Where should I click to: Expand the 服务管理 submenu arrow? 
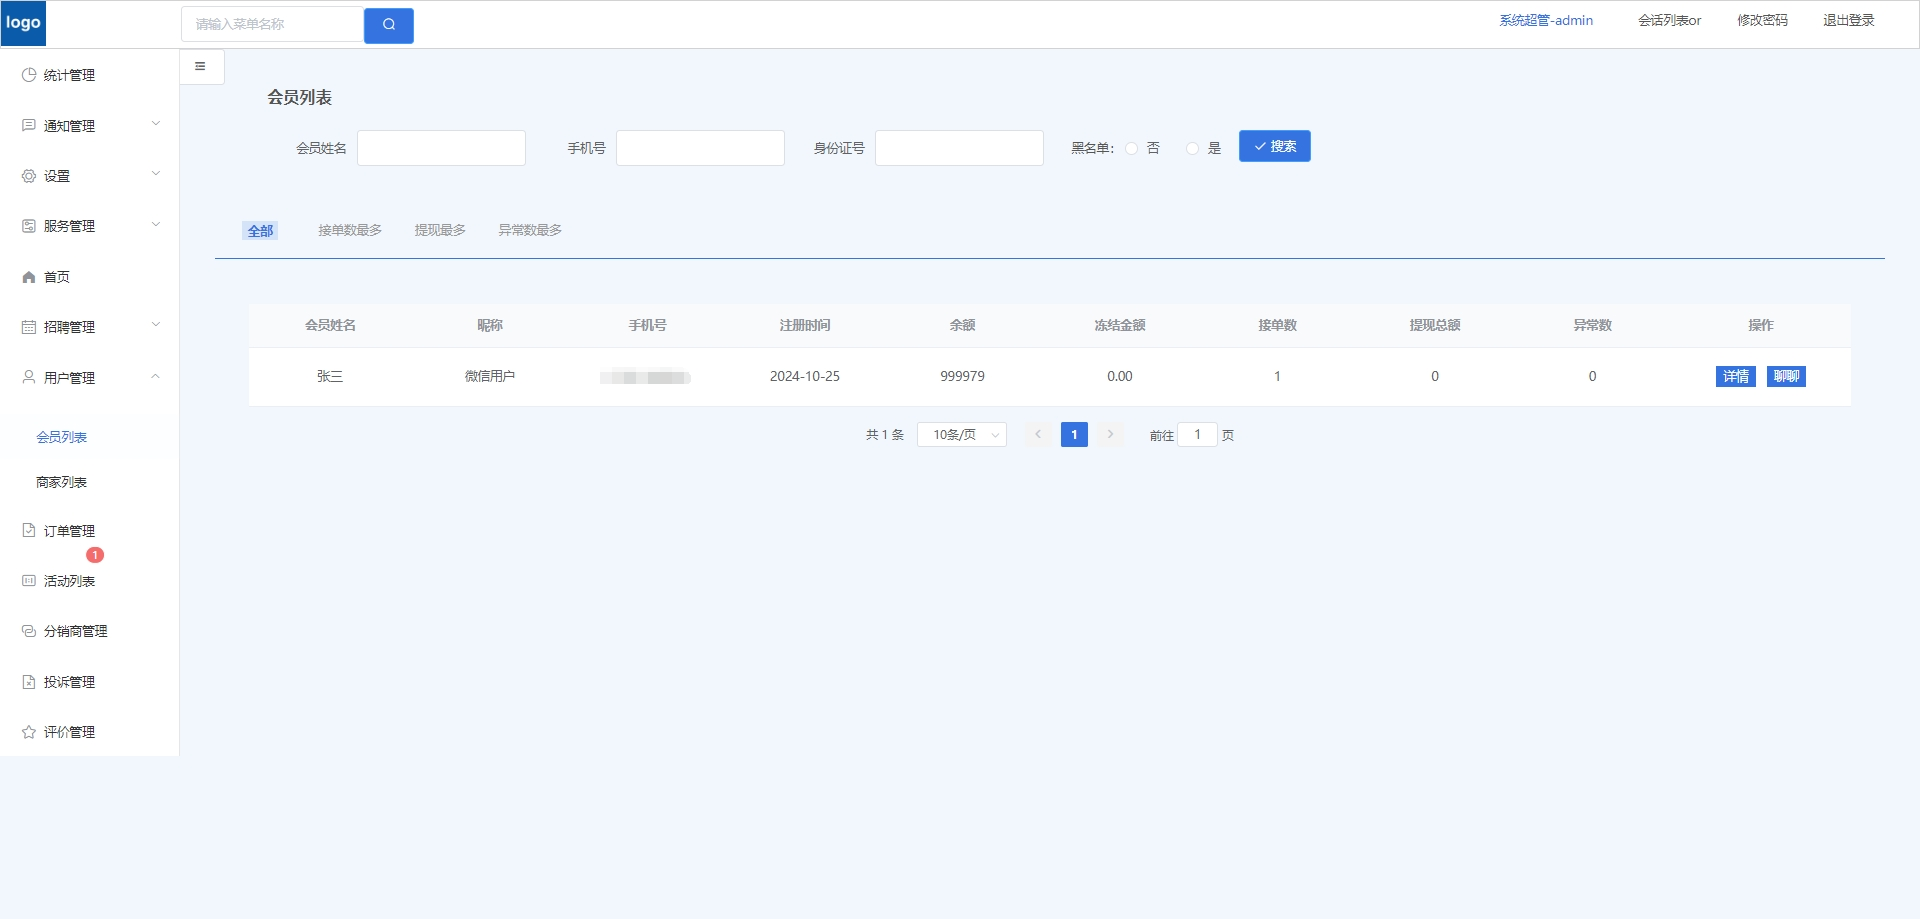click(155, 225)
